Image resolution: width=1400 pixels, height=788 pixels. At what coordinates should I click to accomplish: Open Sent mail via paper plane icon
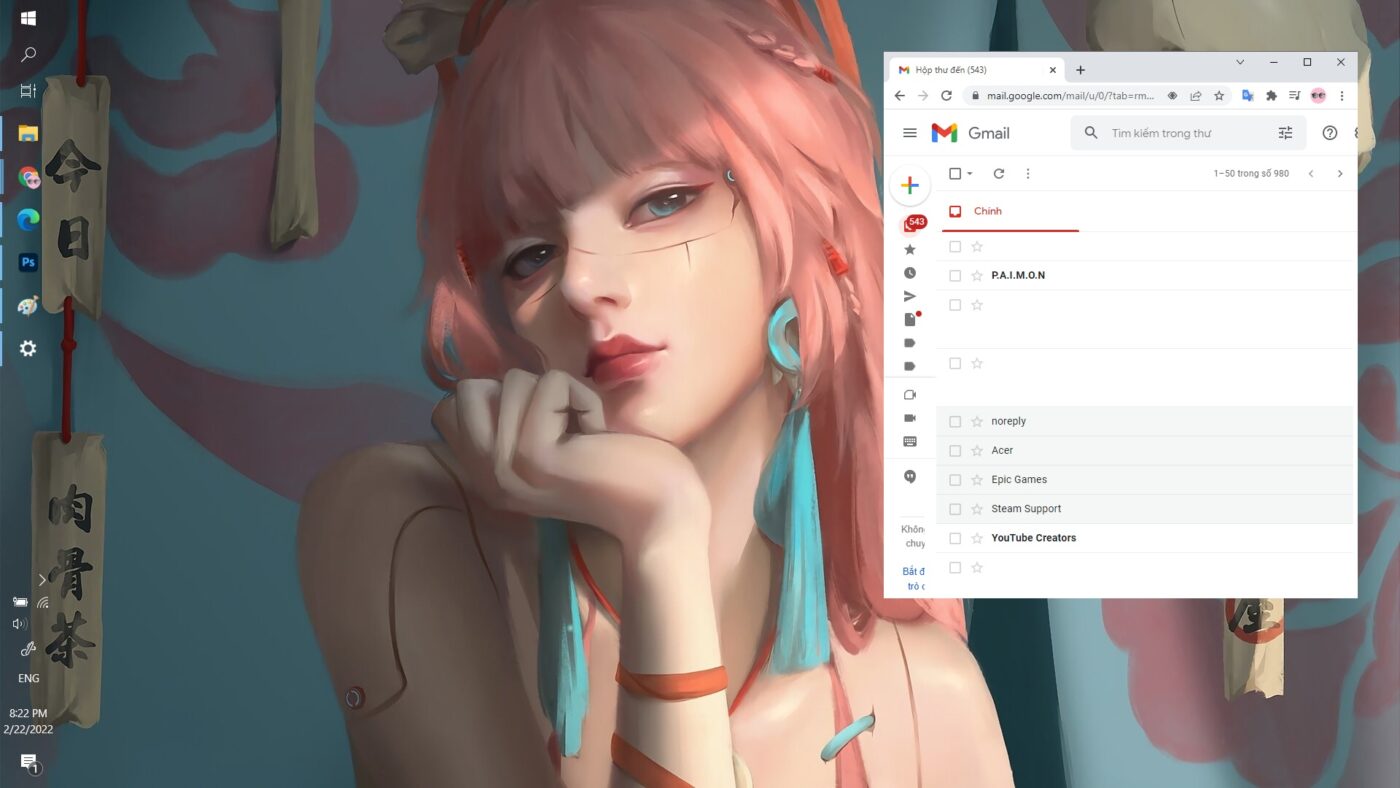(x=910, y=296)
